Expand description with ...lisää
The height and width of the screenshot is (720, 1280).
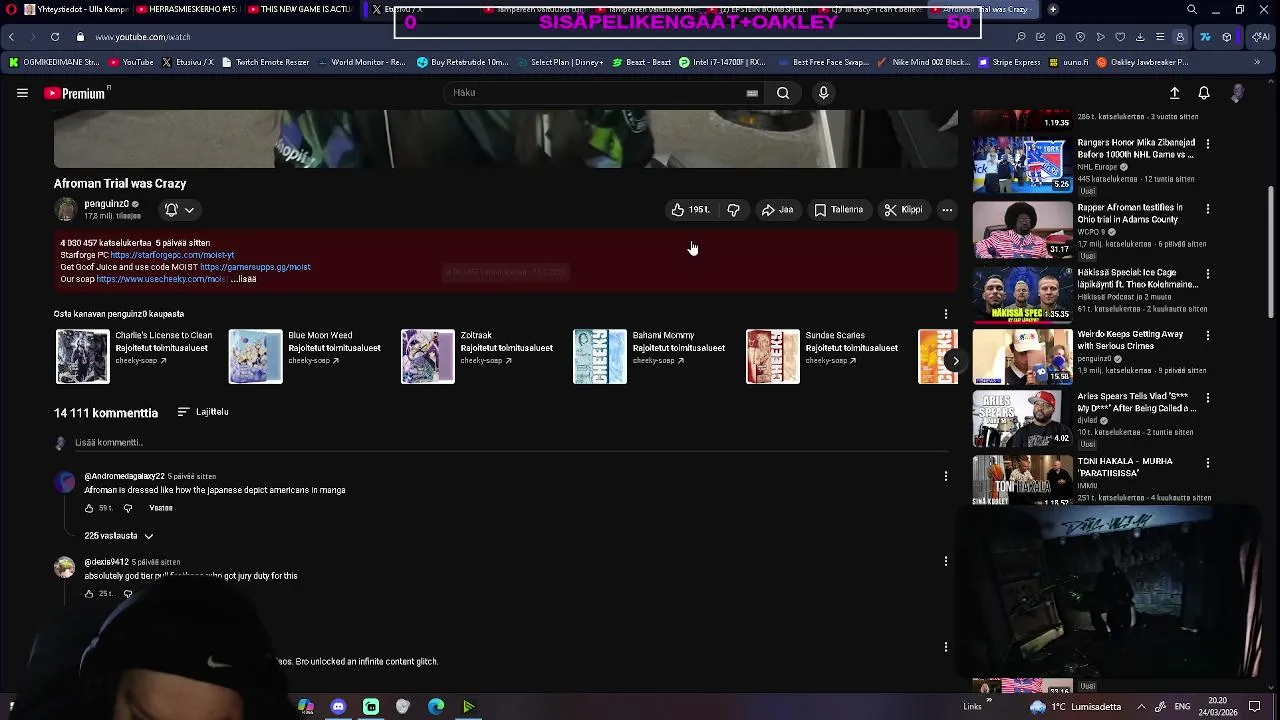243,279
